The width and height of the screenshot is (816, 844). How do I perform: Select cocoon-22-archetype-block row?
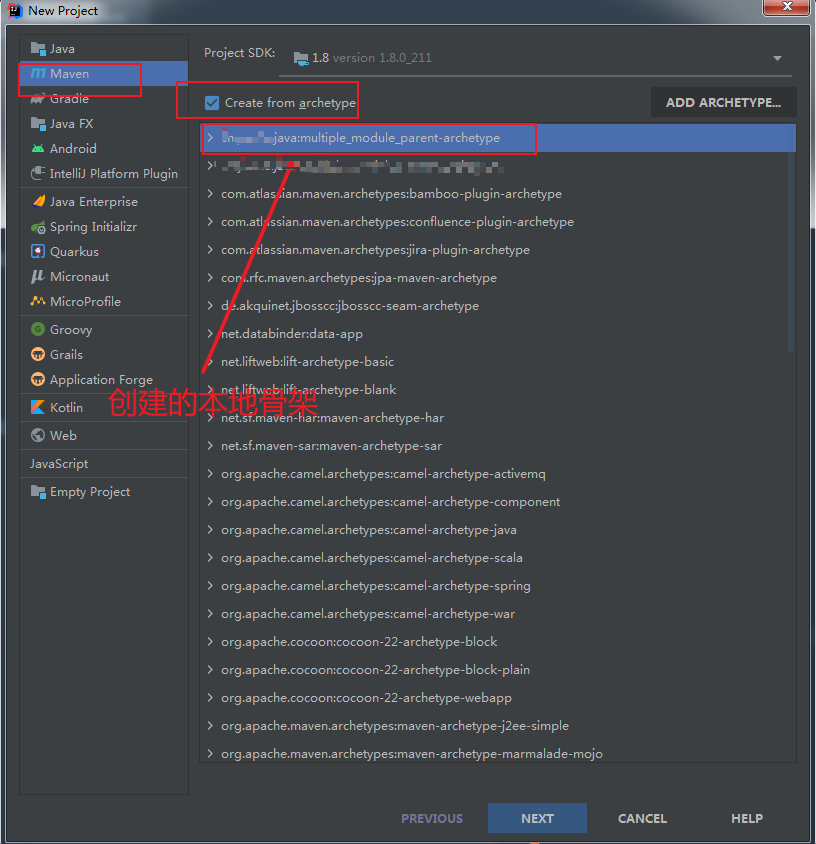point(498,642)
